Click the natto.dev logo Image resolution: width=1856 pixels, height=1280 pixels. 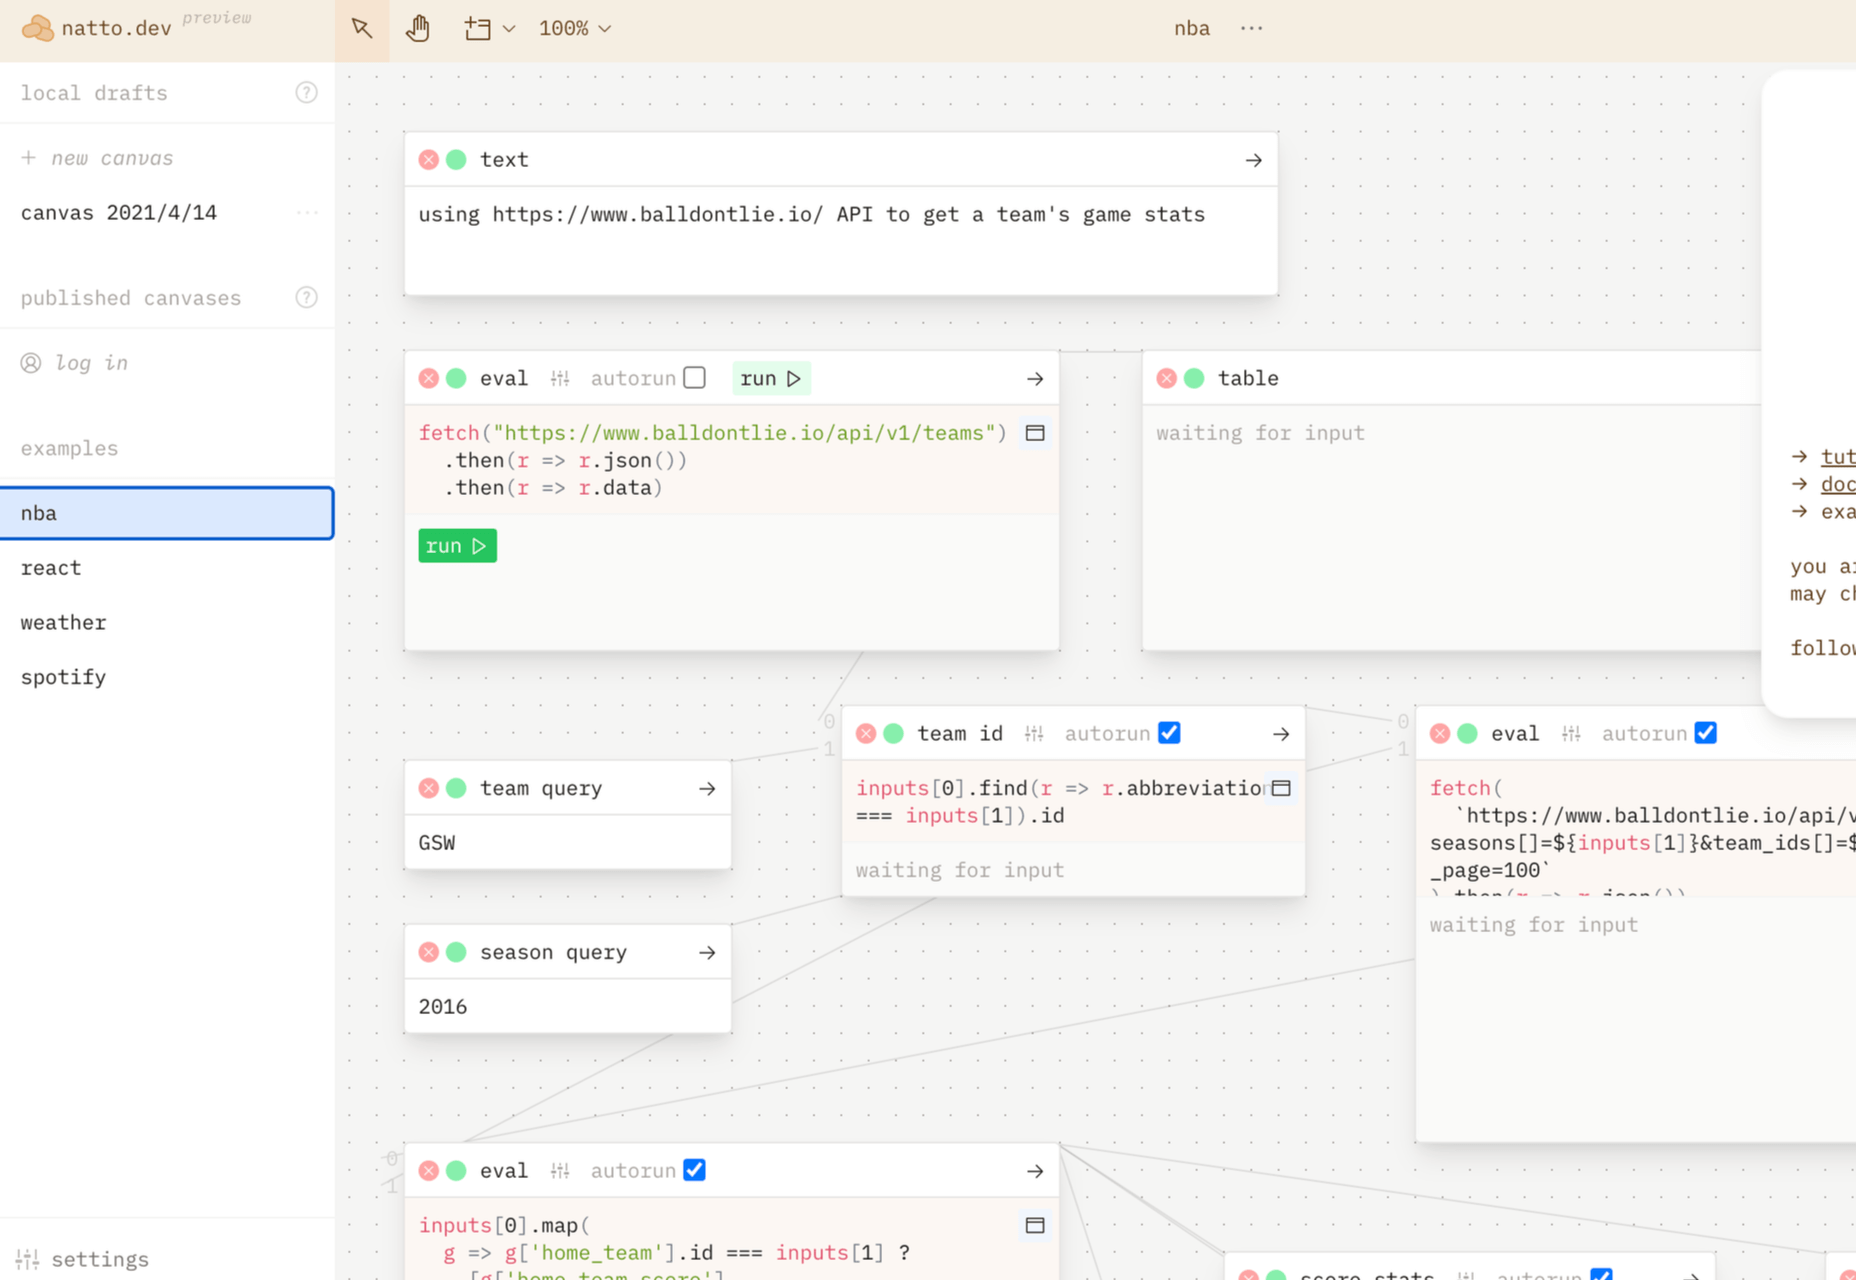[x=96, y=28]
